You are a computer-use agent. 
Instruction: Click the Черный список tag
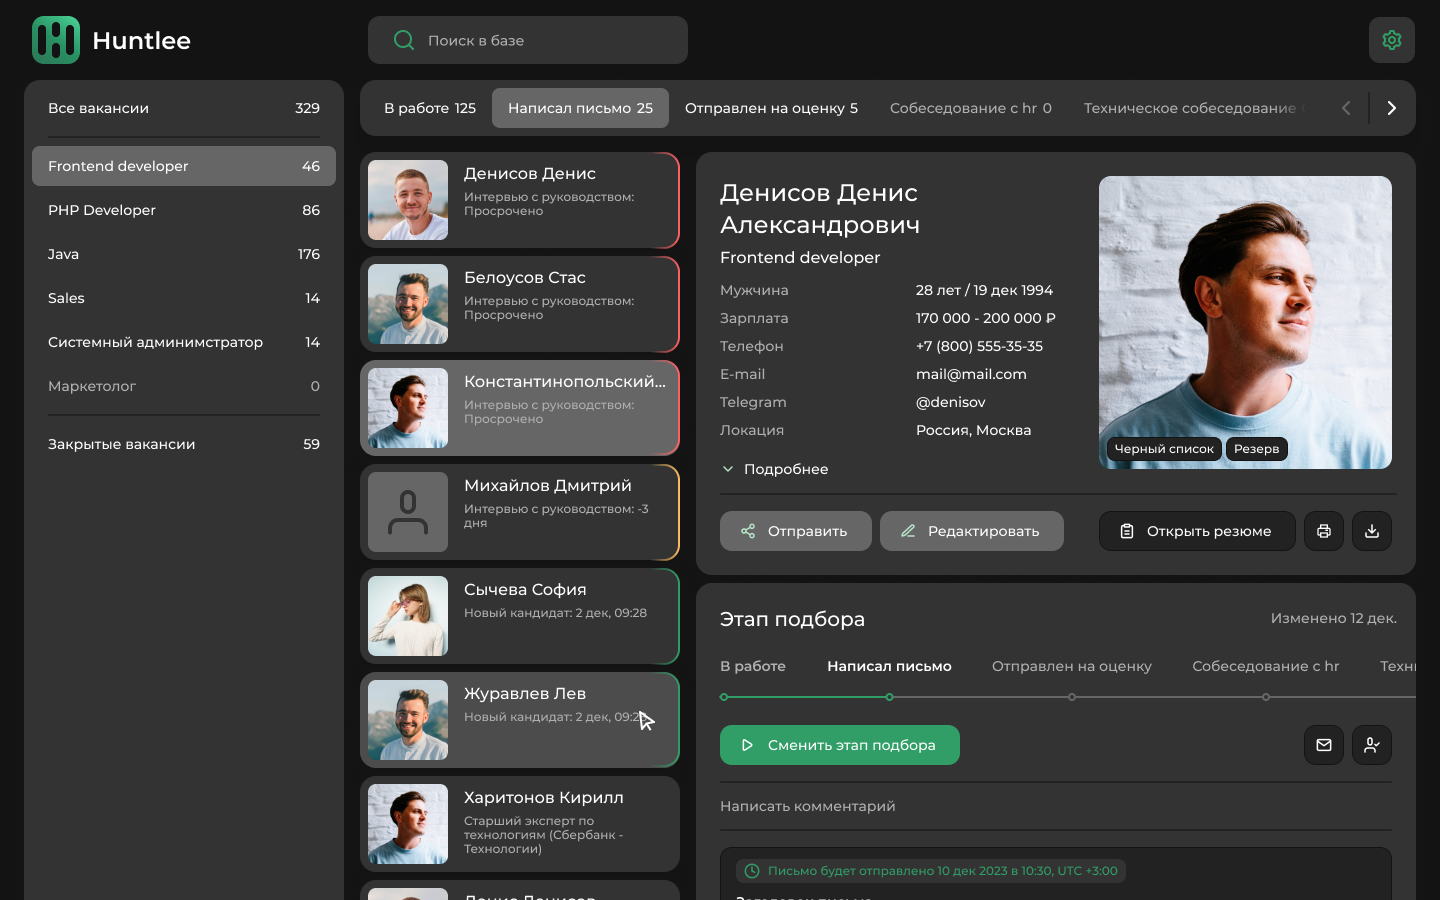(x=1164, y=449)
